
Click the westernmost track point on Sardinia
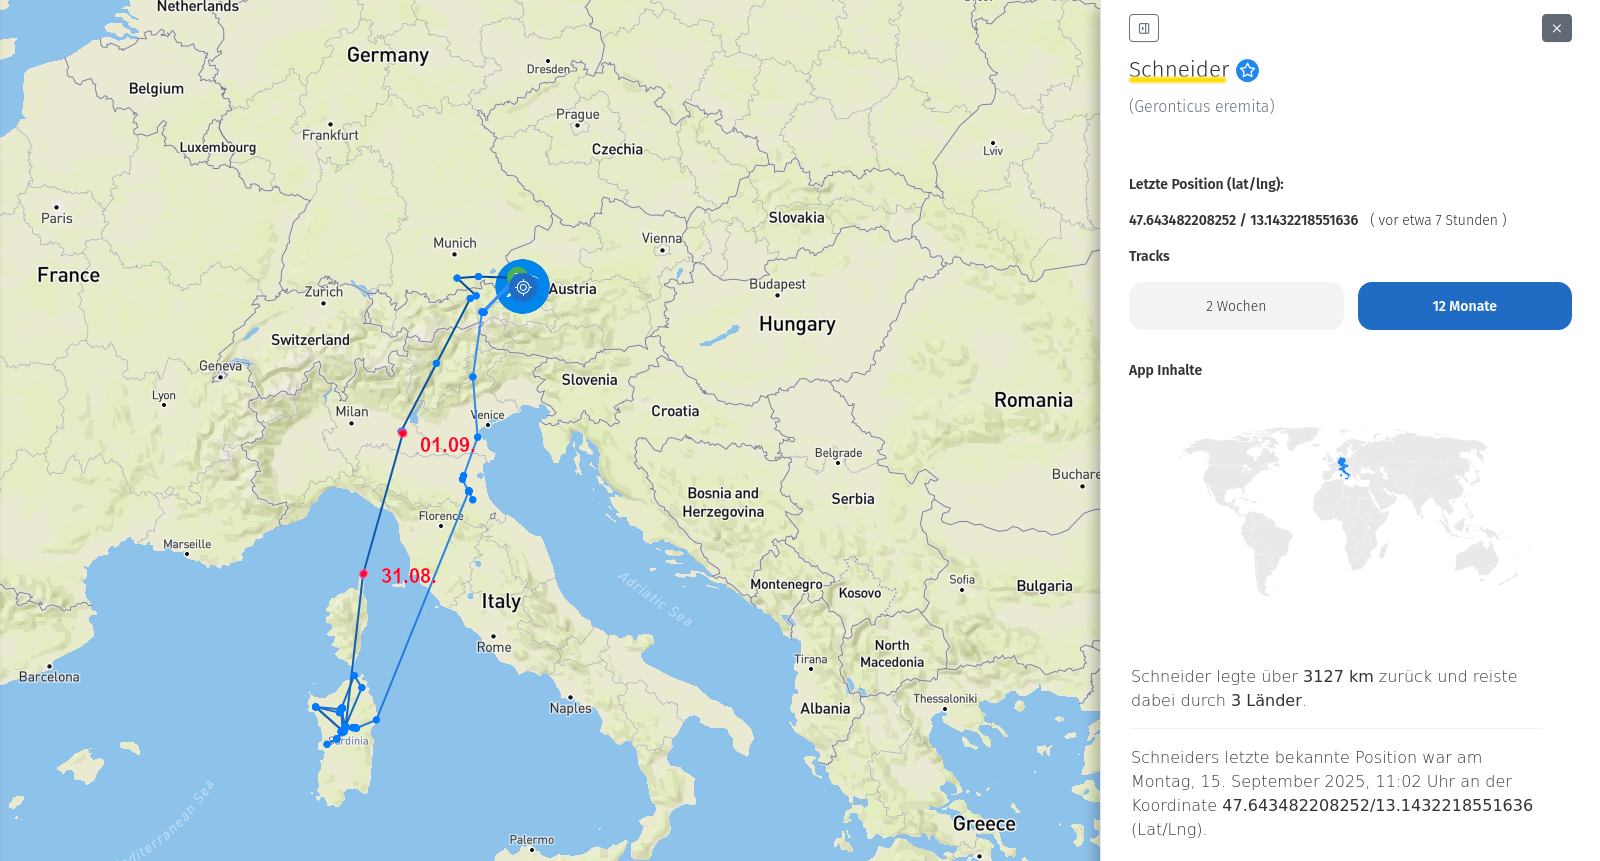pyautogui.click(x=316, y=707)
